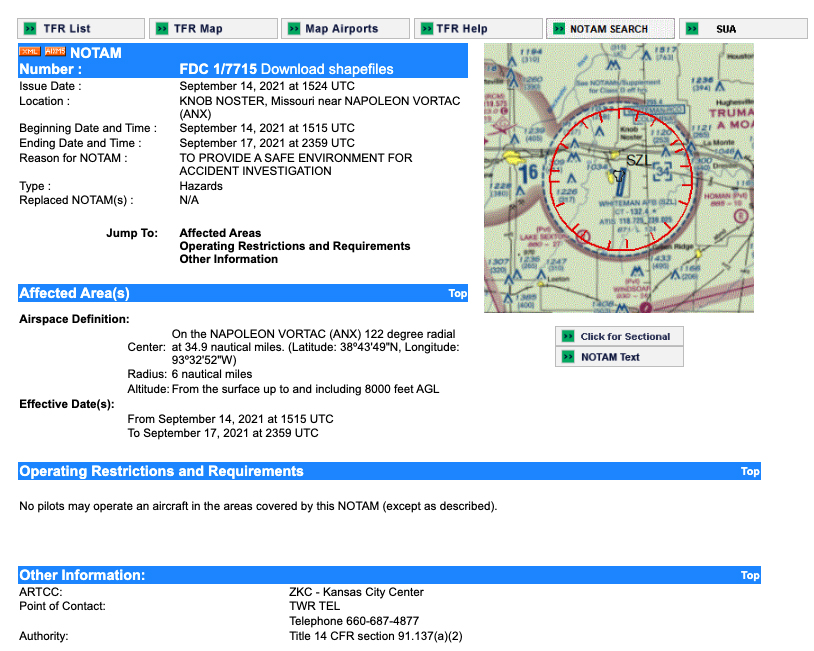Click the SUA button

(742, 29)
